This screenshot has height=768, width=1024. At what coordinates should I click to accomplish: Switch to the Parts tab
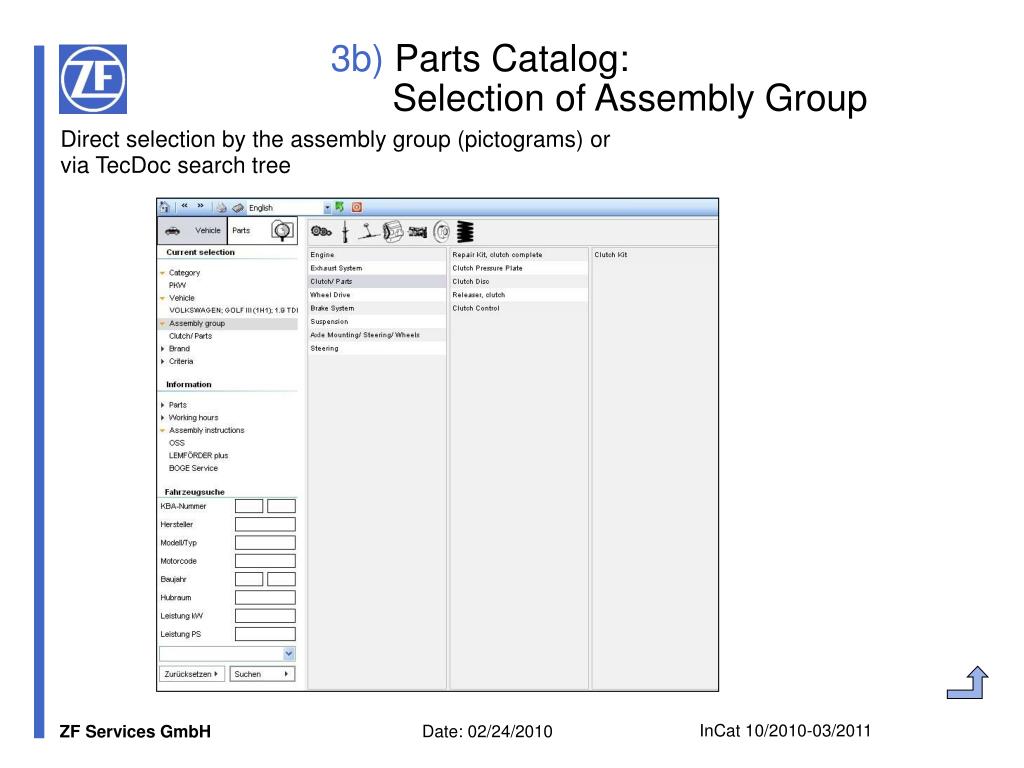pos(241,231)
